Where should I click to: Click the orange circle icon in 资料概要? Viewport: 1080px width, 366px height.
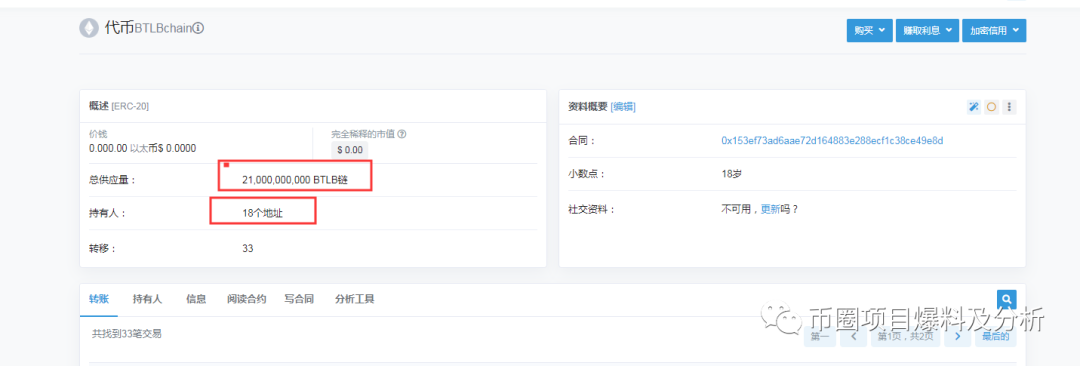click(991, 107)
